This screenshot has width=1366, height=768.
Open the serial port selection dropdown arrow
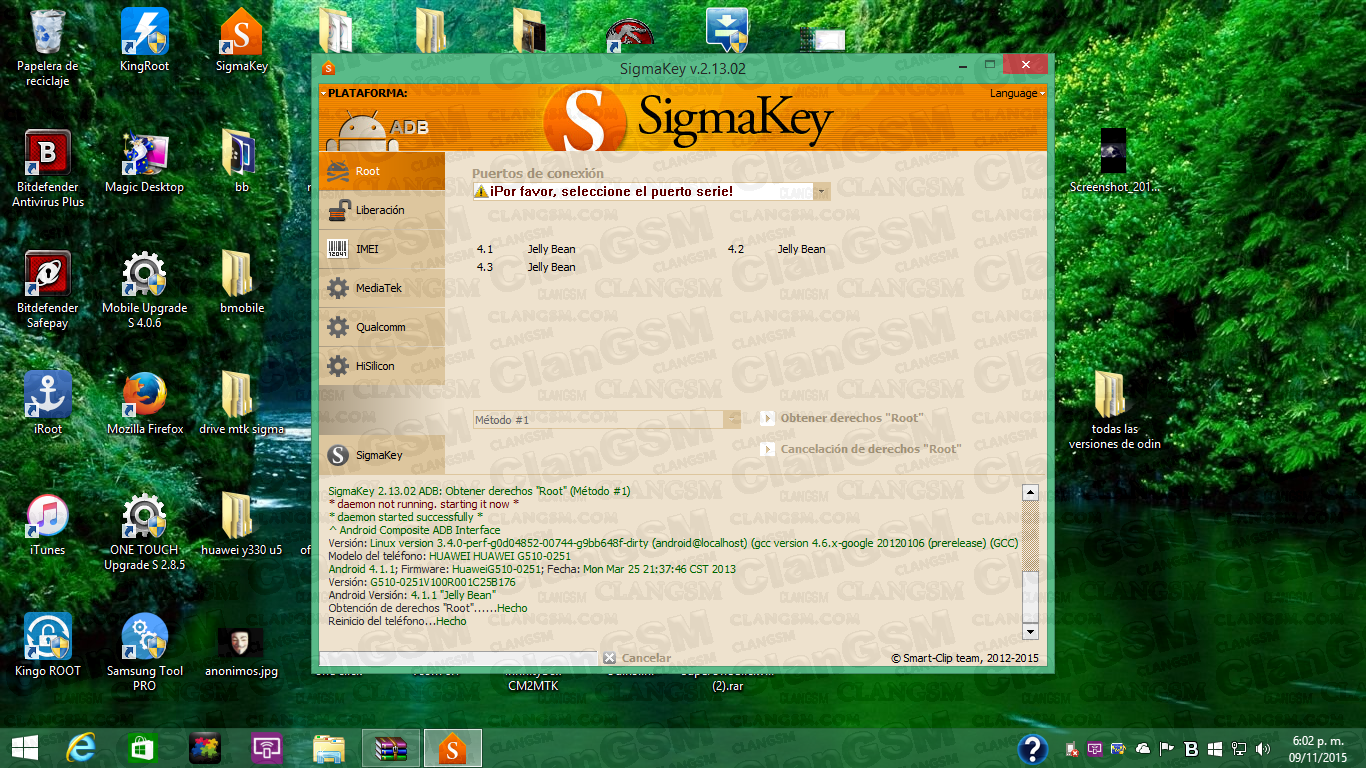(821, 191)
